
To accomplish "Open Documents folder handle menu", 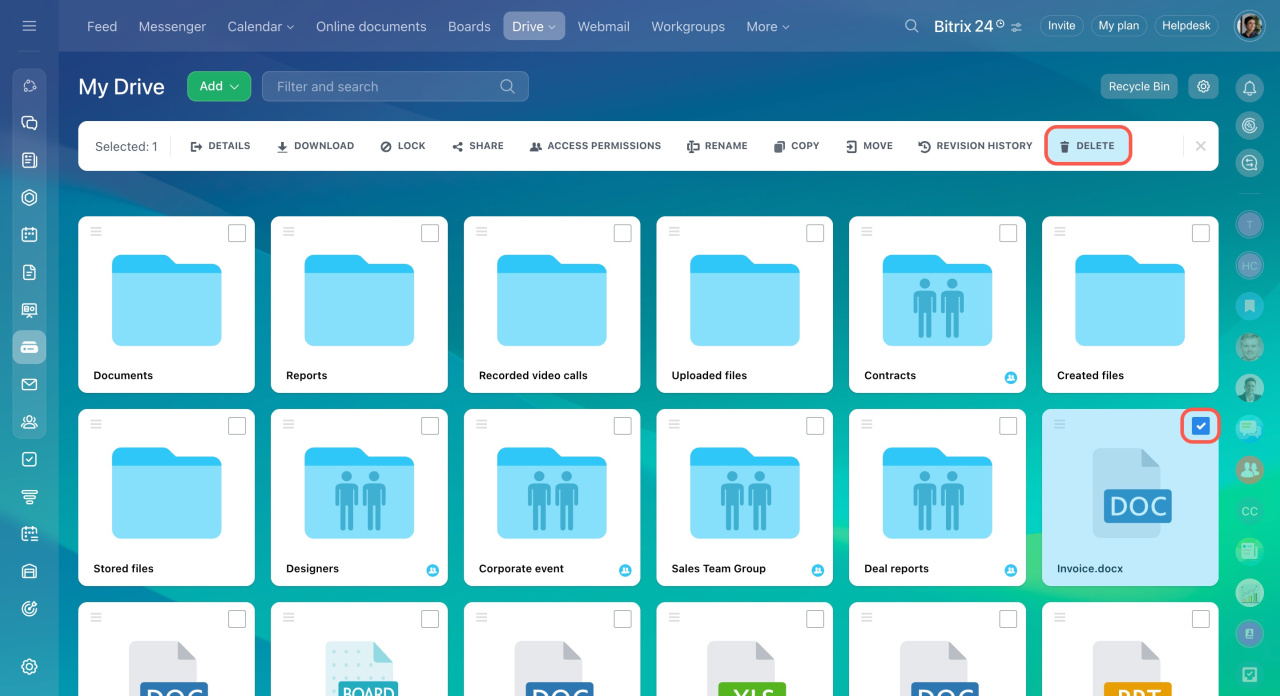I will (96, 231).
